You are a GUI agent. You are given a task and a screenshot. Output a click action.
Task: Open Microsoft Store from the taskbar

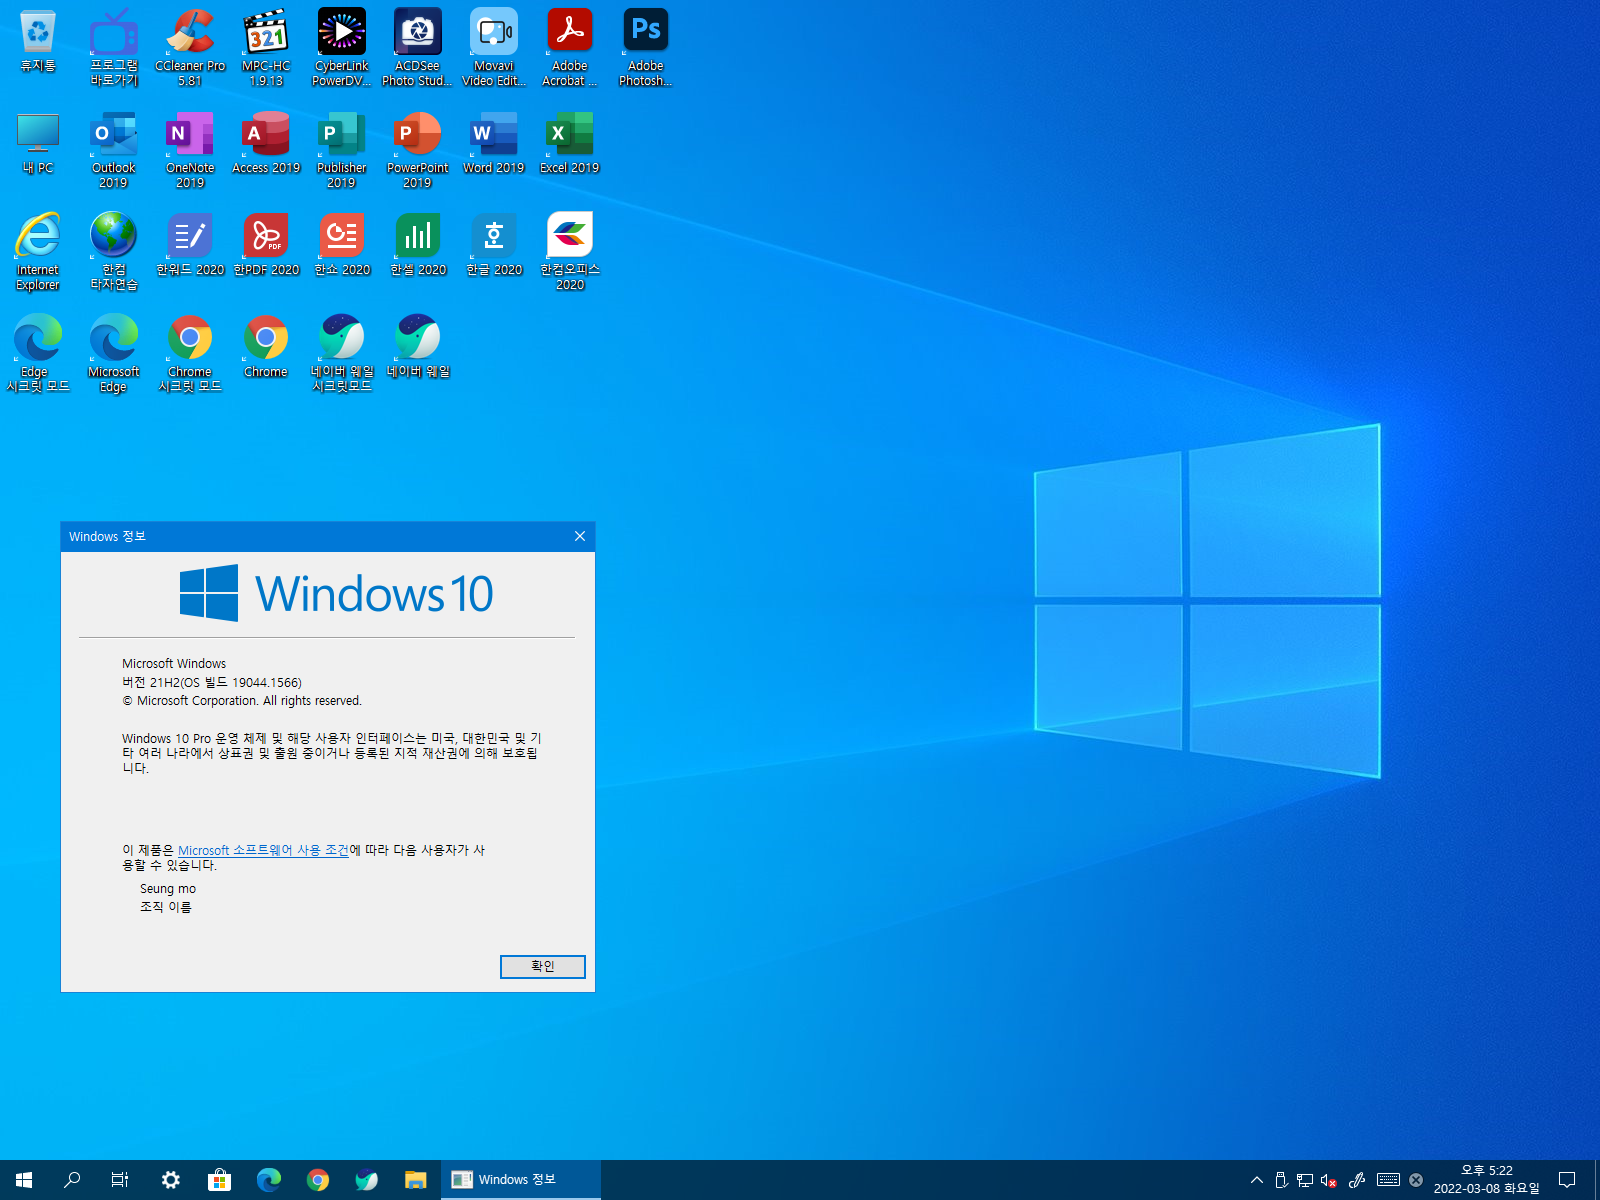[220, 1180]
